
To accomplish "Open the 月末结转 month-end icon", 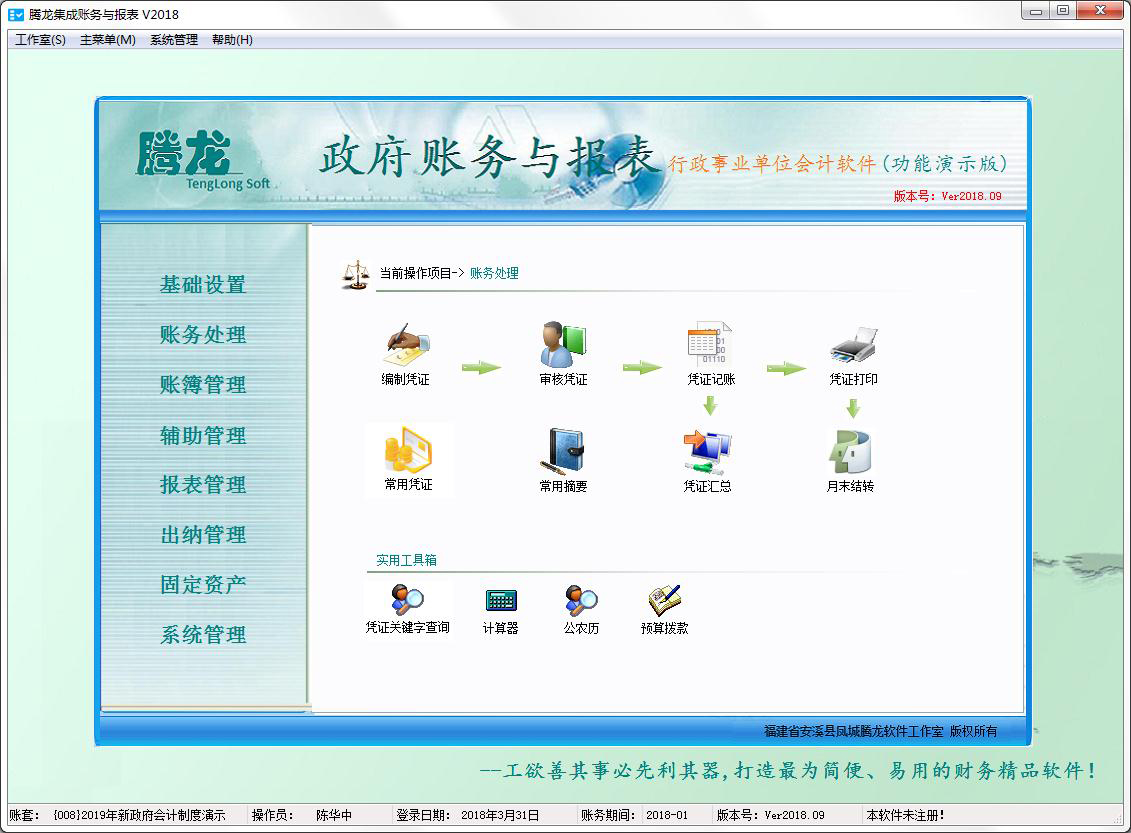I will [x=850, y=452].
